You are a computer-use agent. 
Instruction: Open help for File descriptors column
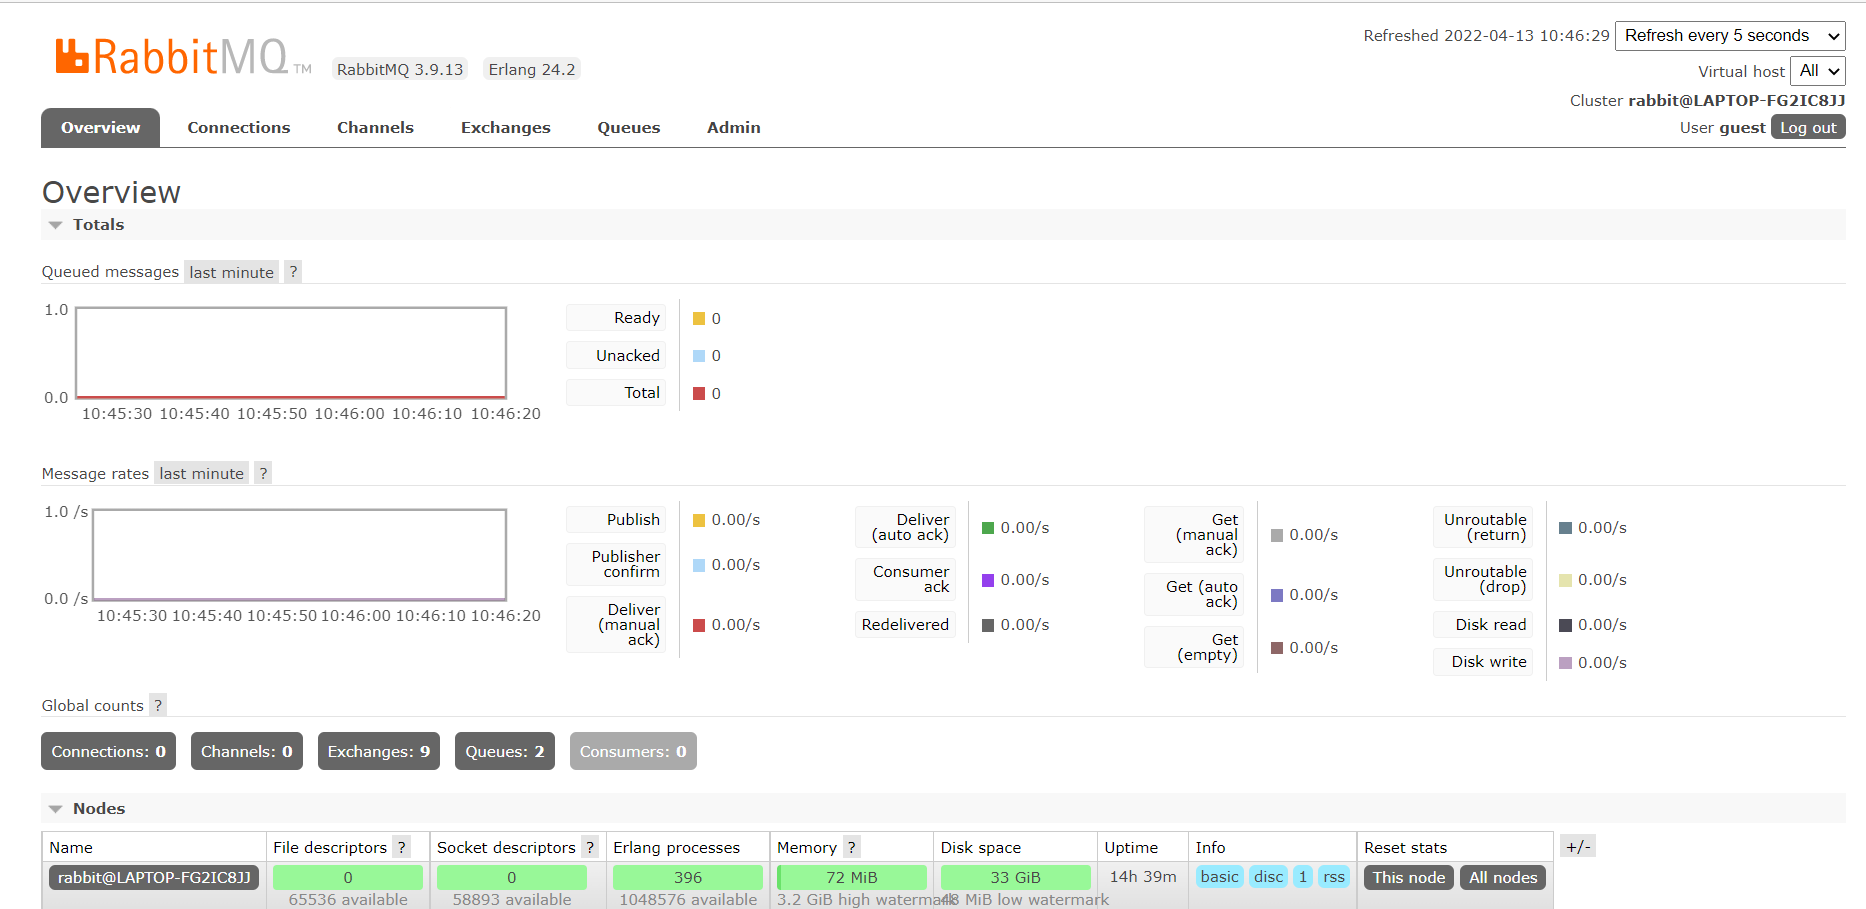[x=401, y=847]
